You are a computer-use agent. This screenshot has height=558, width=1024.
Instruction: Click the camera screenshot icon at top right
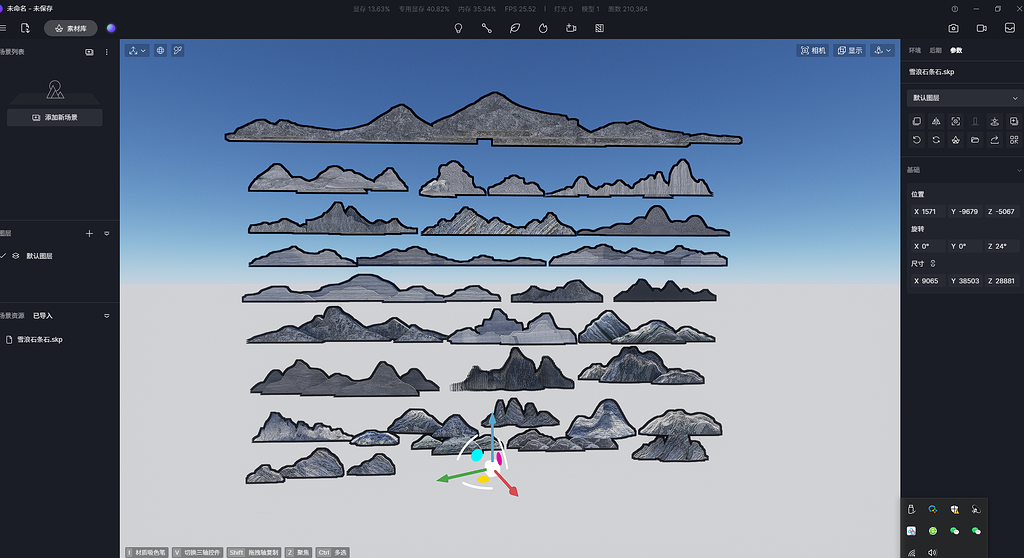point(954,29)
